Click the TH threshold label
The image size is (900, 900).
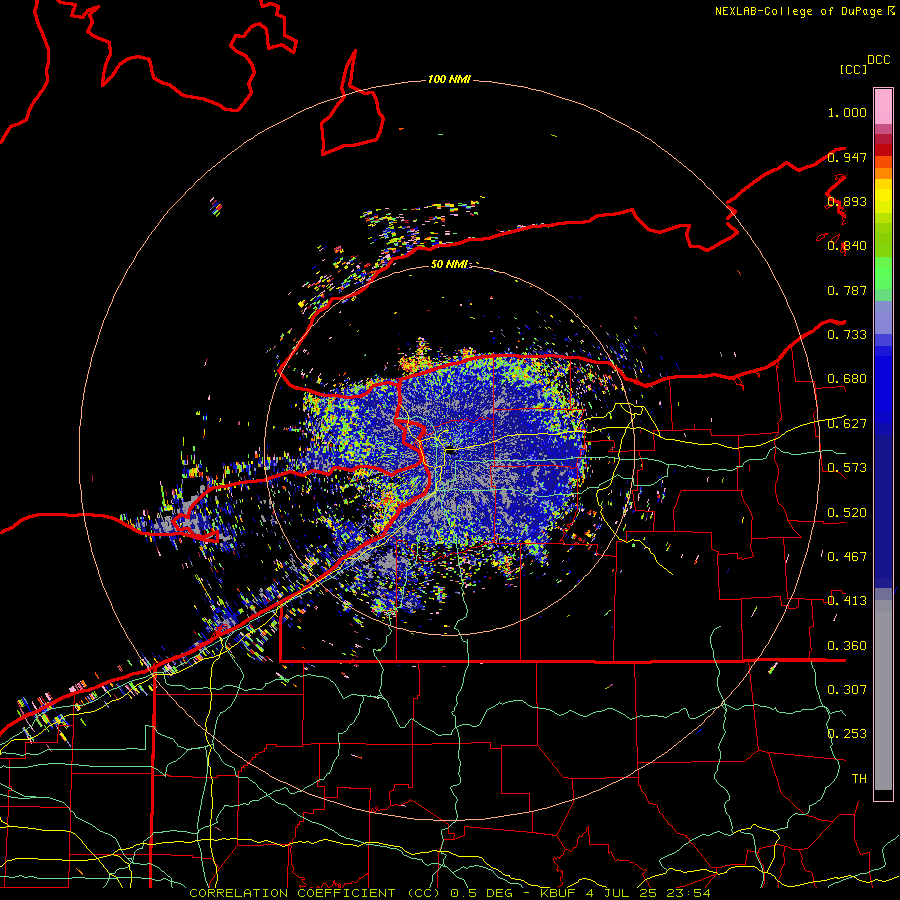(859, 779)
